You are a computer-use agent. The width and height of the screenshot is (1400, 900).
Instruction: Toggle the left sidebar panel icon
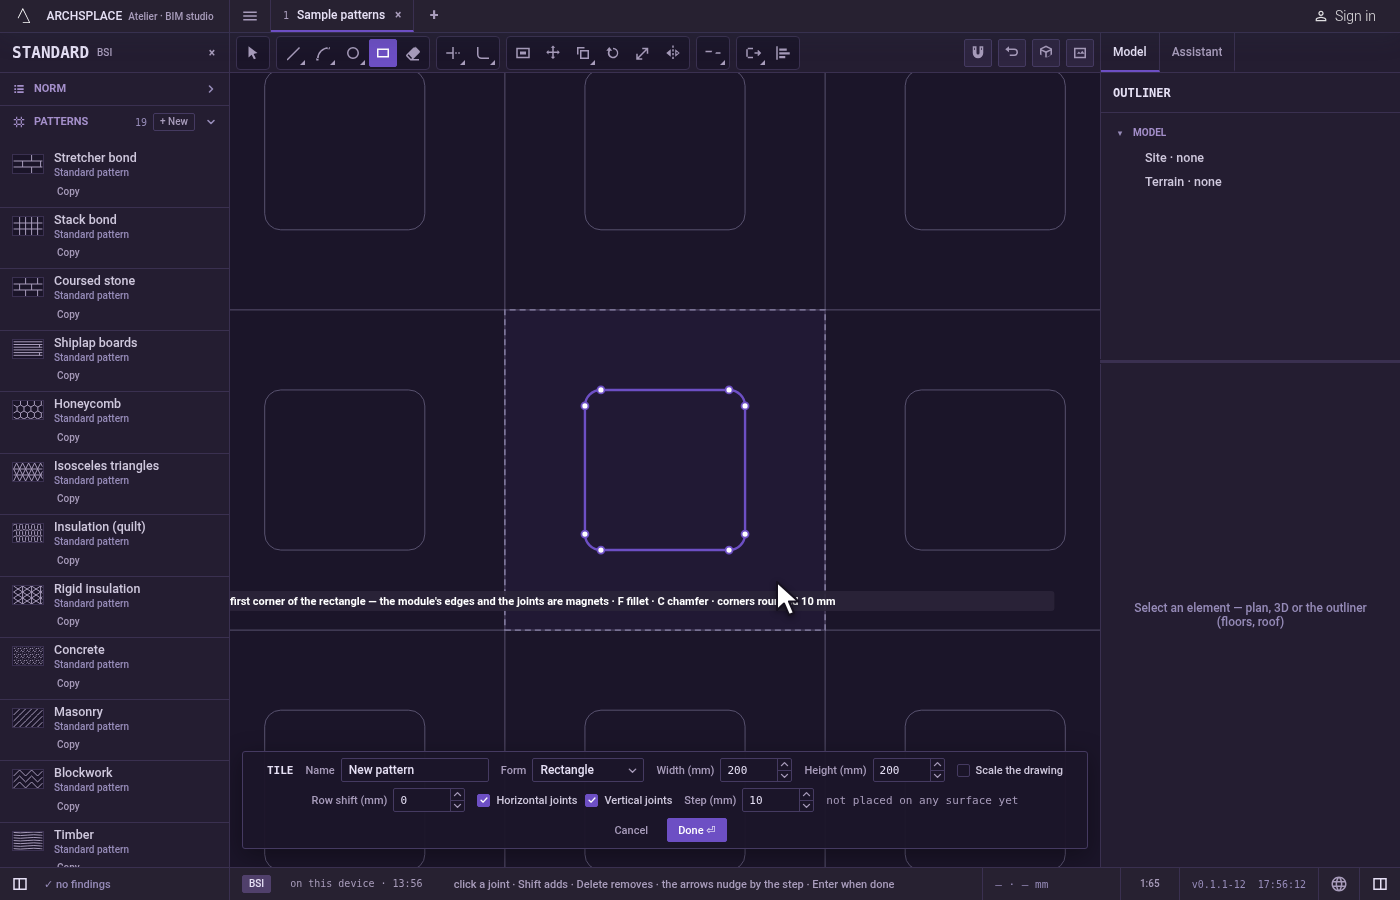20,884
